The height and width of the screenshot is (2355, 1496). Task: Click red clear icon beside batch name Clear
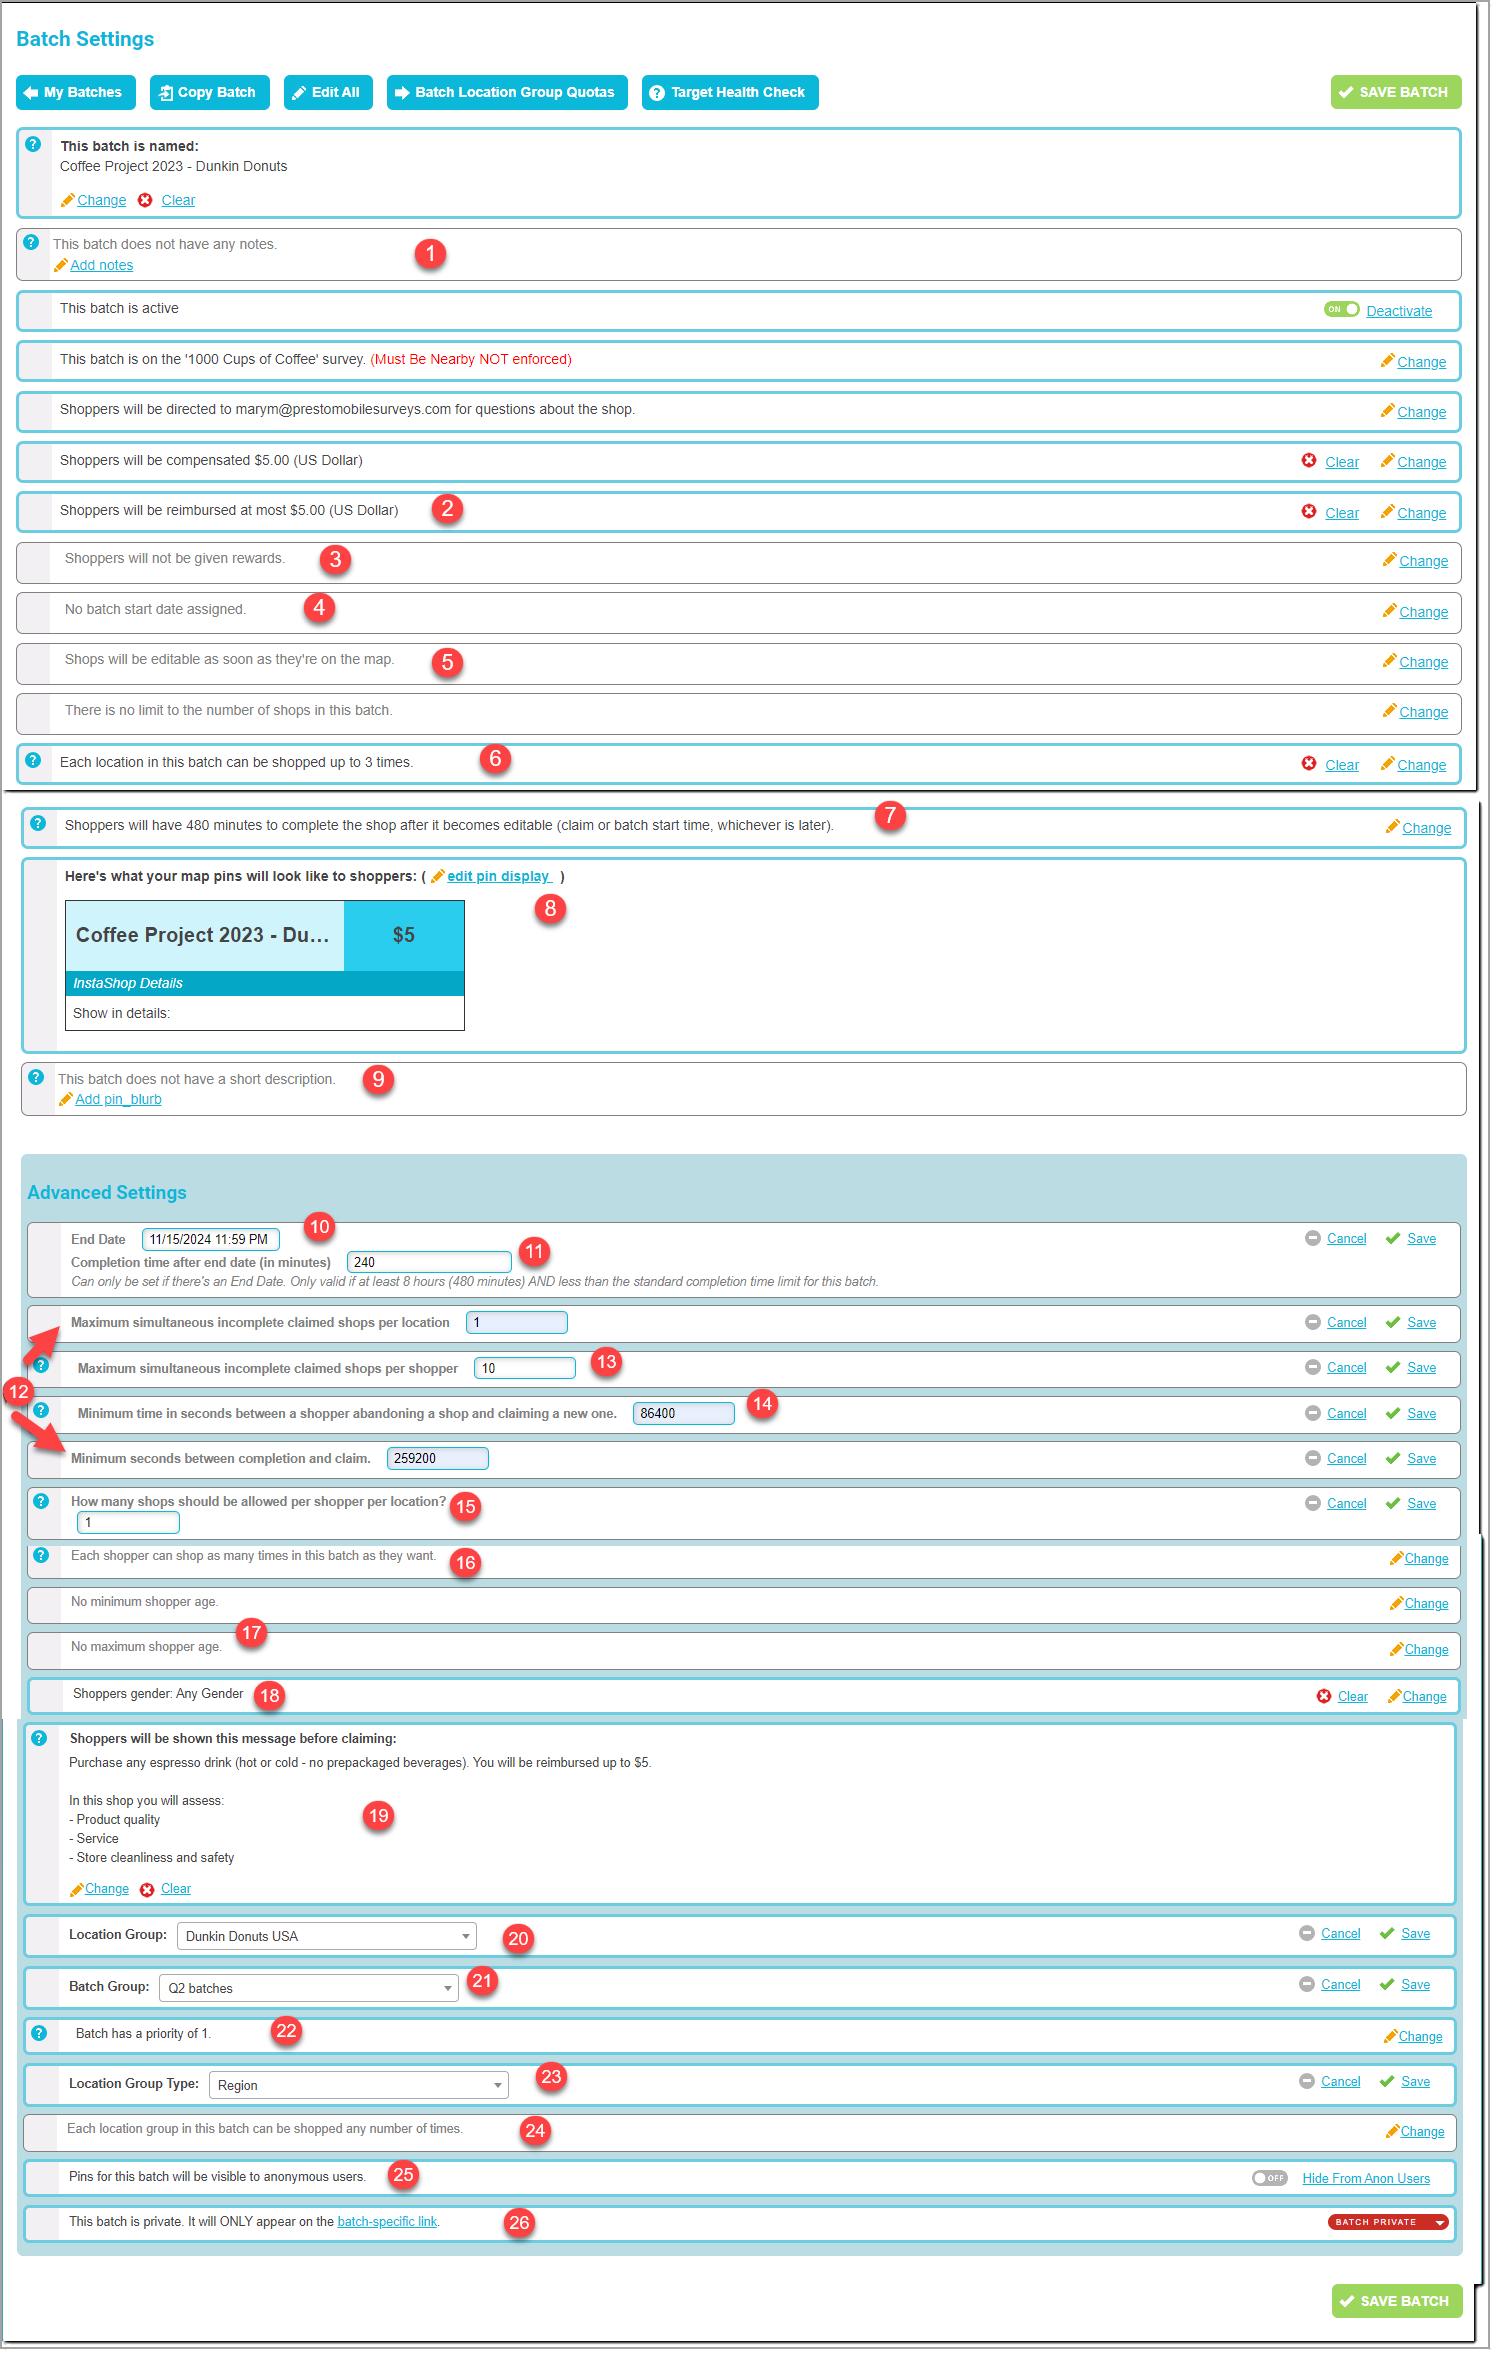pyautogui.click(x=145, y=200)
